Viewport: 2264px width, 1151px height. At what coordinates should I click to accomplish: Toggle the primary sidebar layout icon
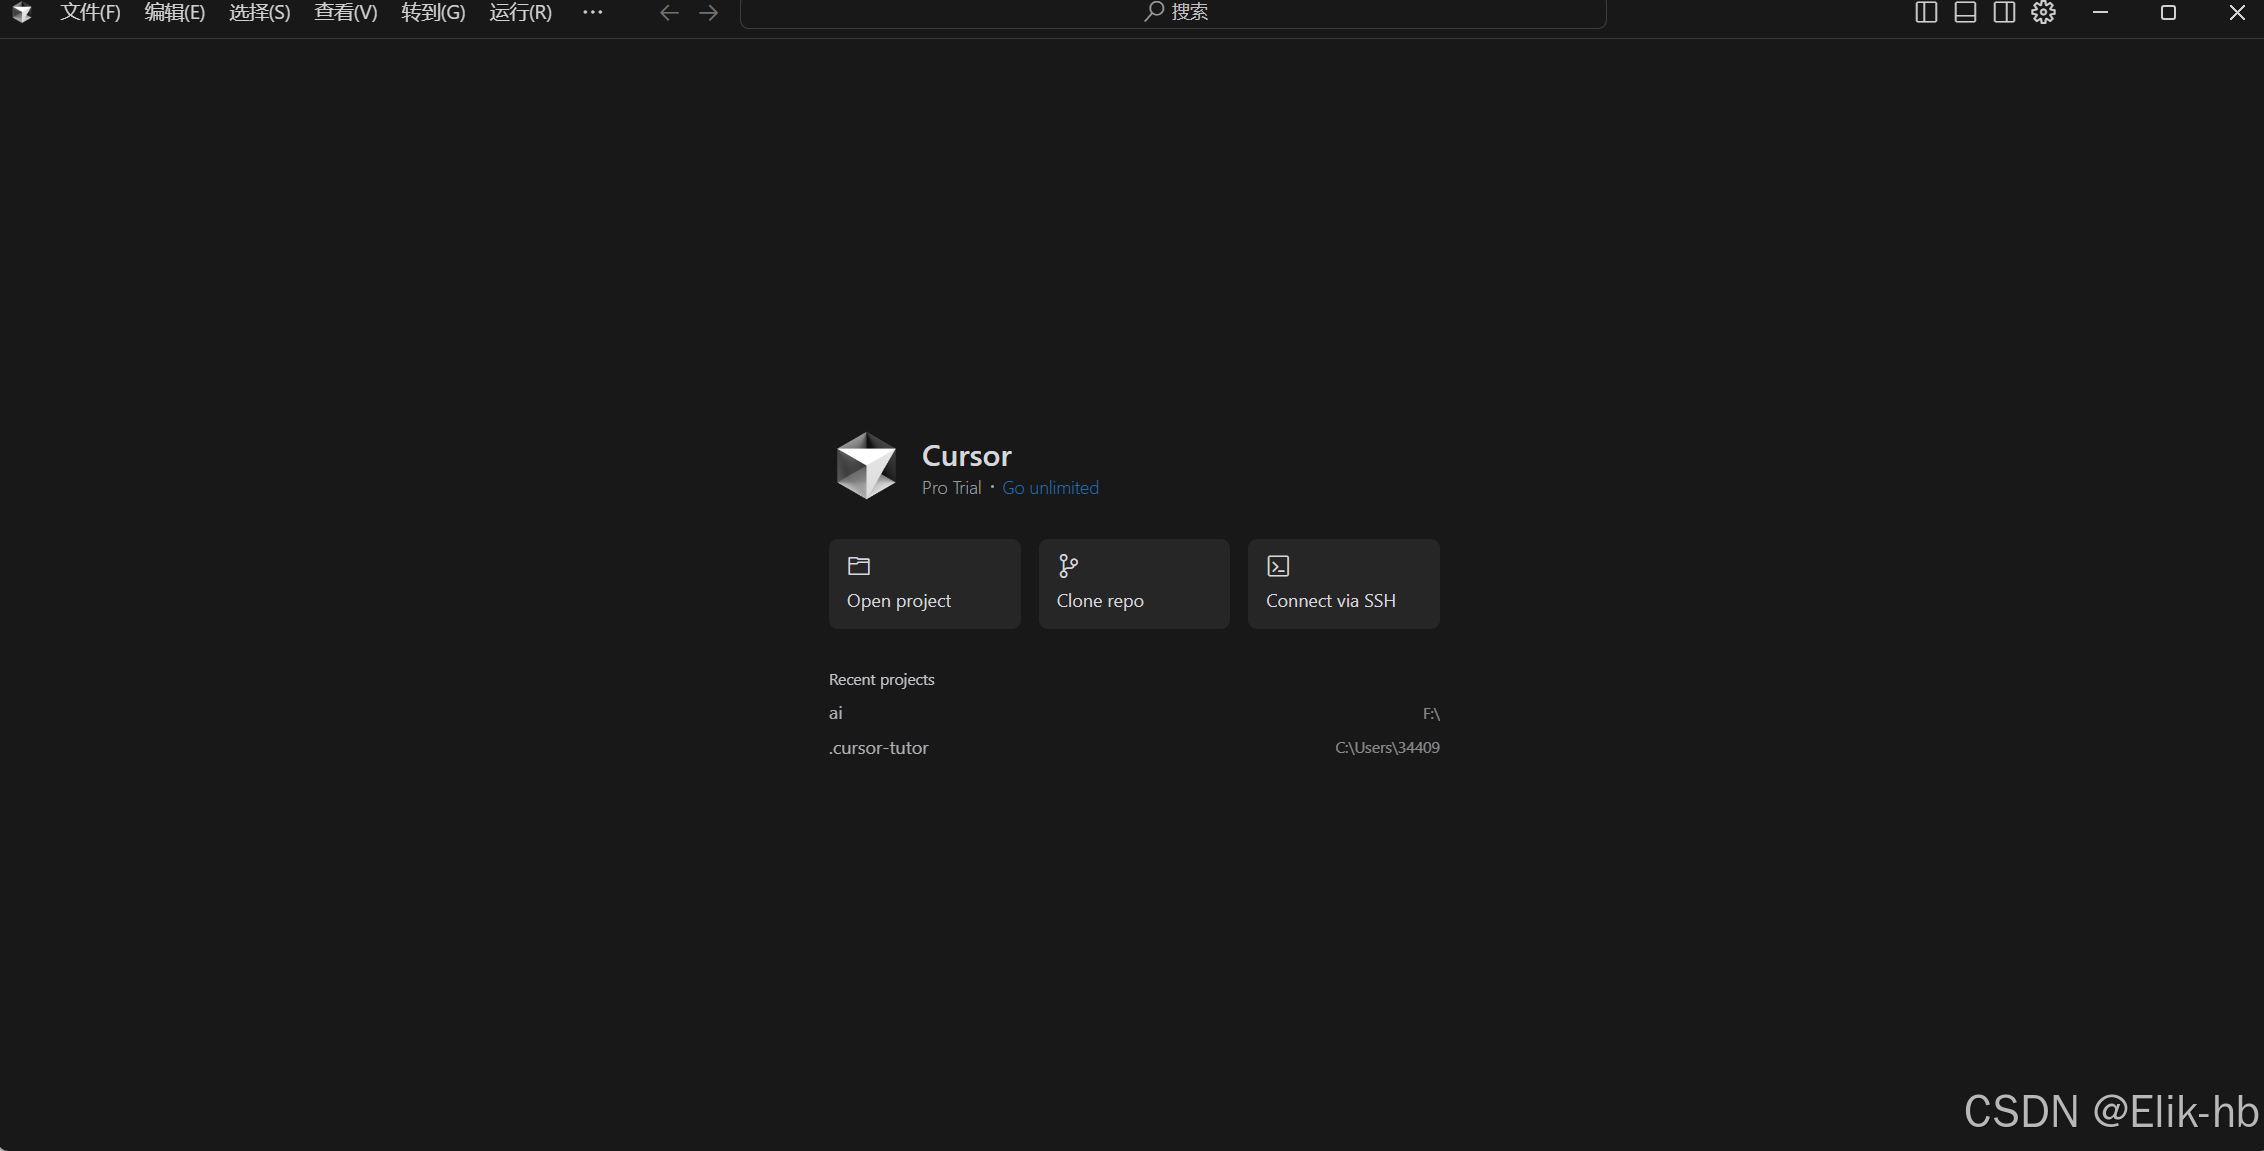[1926, 13]
